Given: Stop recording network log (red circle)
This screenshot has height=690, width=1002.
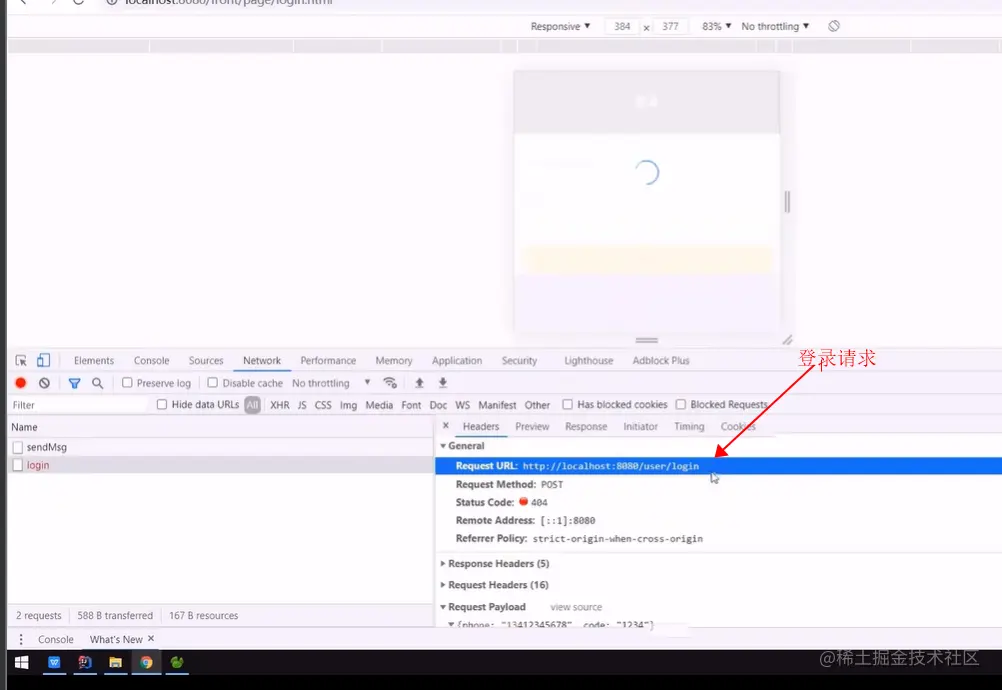Looking at the screenshot, I should point(20,383).
